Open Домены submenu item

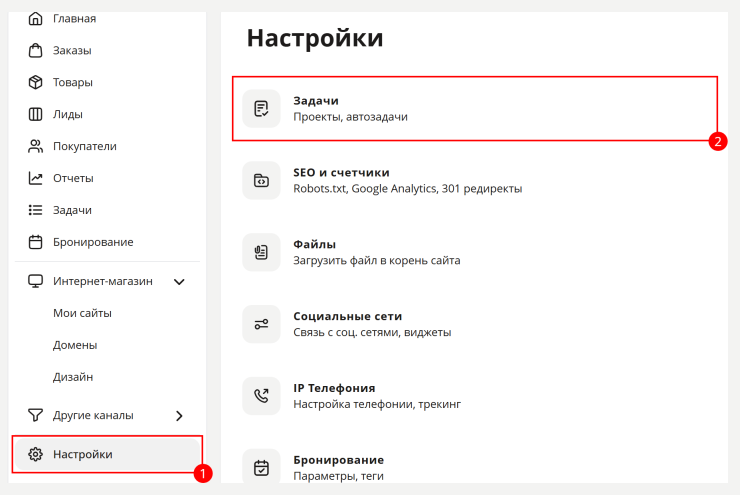75,345
